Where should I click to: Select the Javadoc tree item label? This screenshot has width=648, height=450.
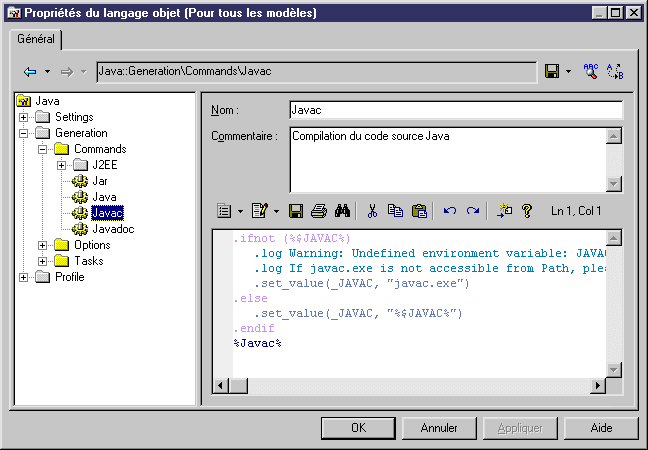click(x=113, y=229)
